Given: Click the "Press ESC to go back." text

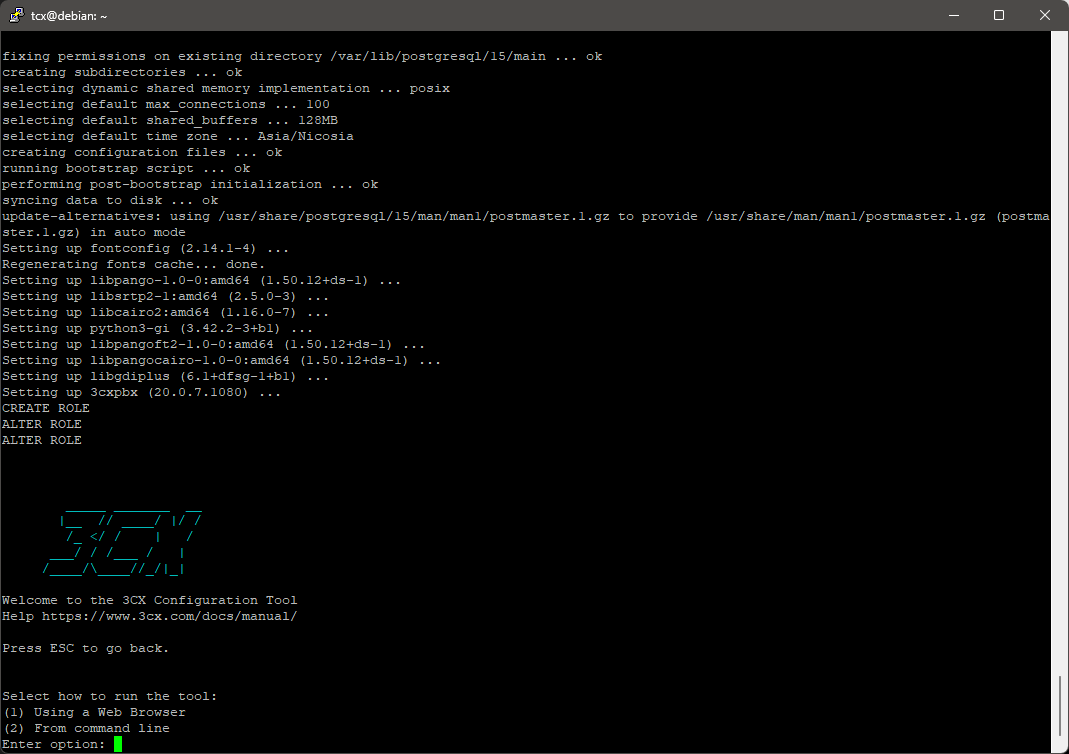Looking at the screenshot, I should (x=86, y=648).
